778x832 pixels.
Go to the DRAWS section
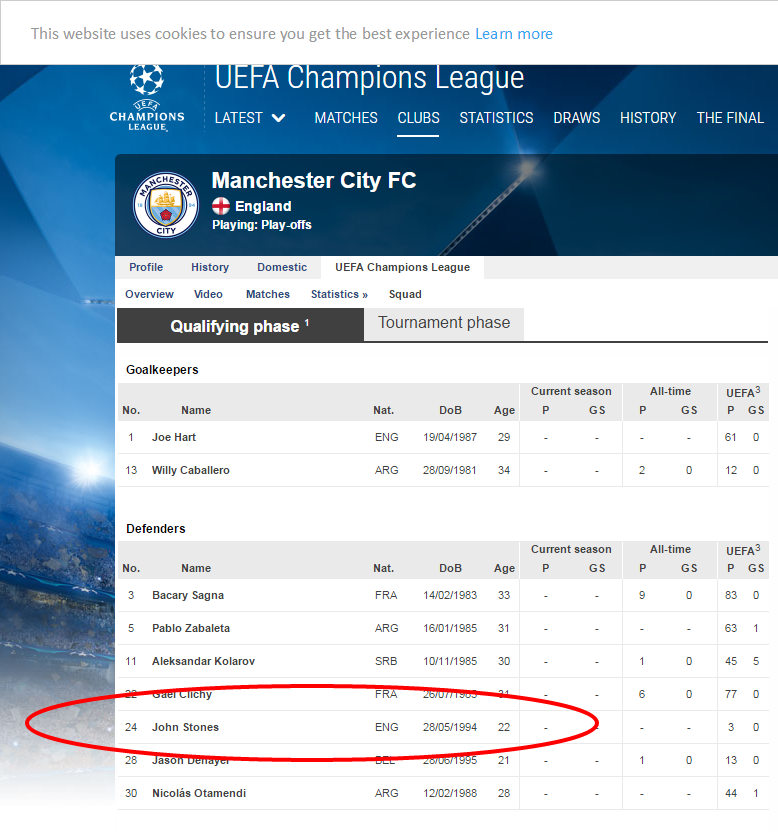[x=576, y=118]
